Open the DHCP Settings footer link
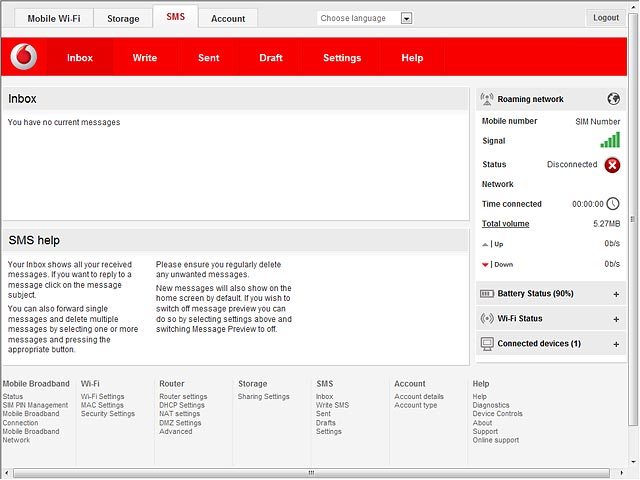The width and height of the screenshot is (640, 480). (182, 405)
